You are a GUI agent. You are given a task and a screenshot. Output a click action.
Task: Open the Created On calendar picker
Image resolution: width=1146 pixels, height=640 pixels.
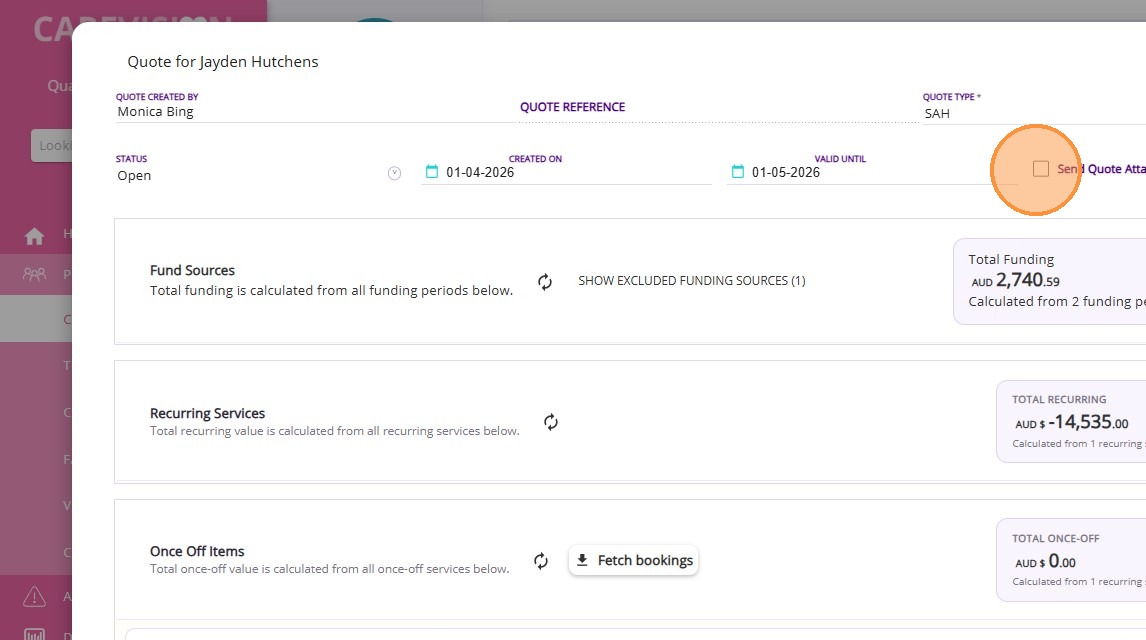click(432, 172)
